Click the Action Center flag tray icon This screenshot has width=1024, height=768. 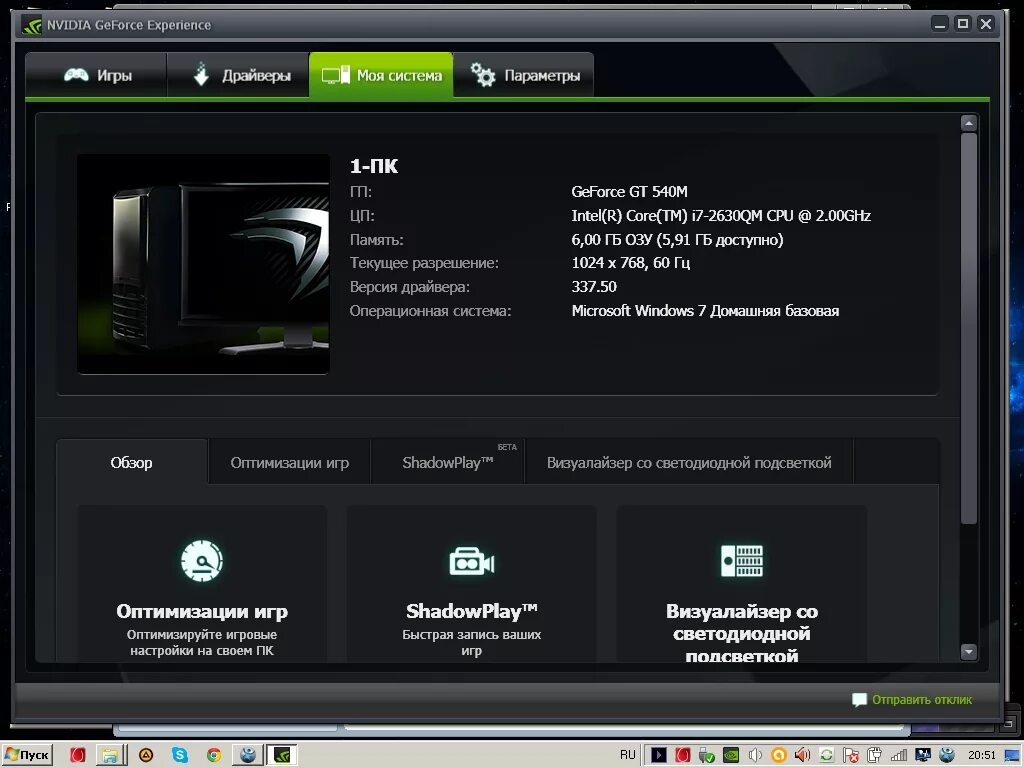tap(850, 756)
